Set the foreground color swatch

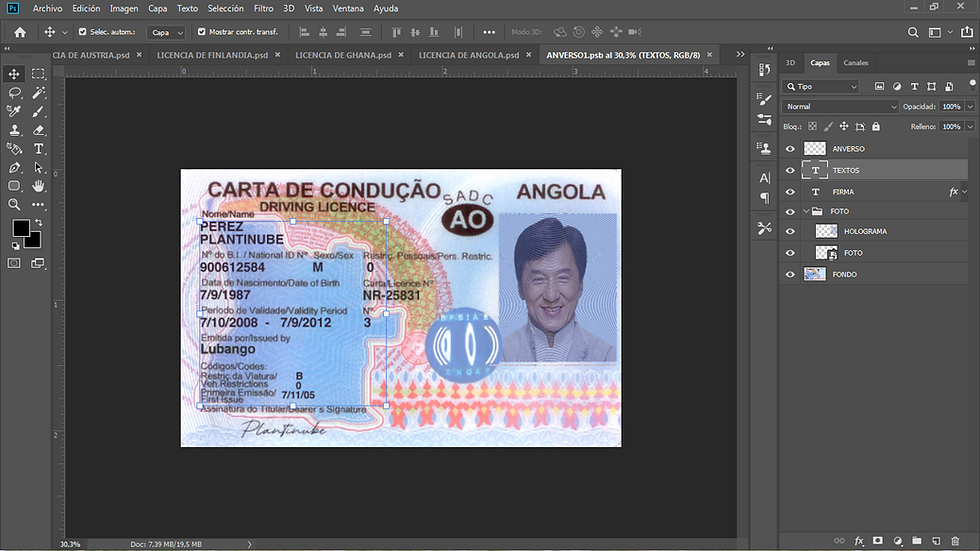(x=19, y=228)
